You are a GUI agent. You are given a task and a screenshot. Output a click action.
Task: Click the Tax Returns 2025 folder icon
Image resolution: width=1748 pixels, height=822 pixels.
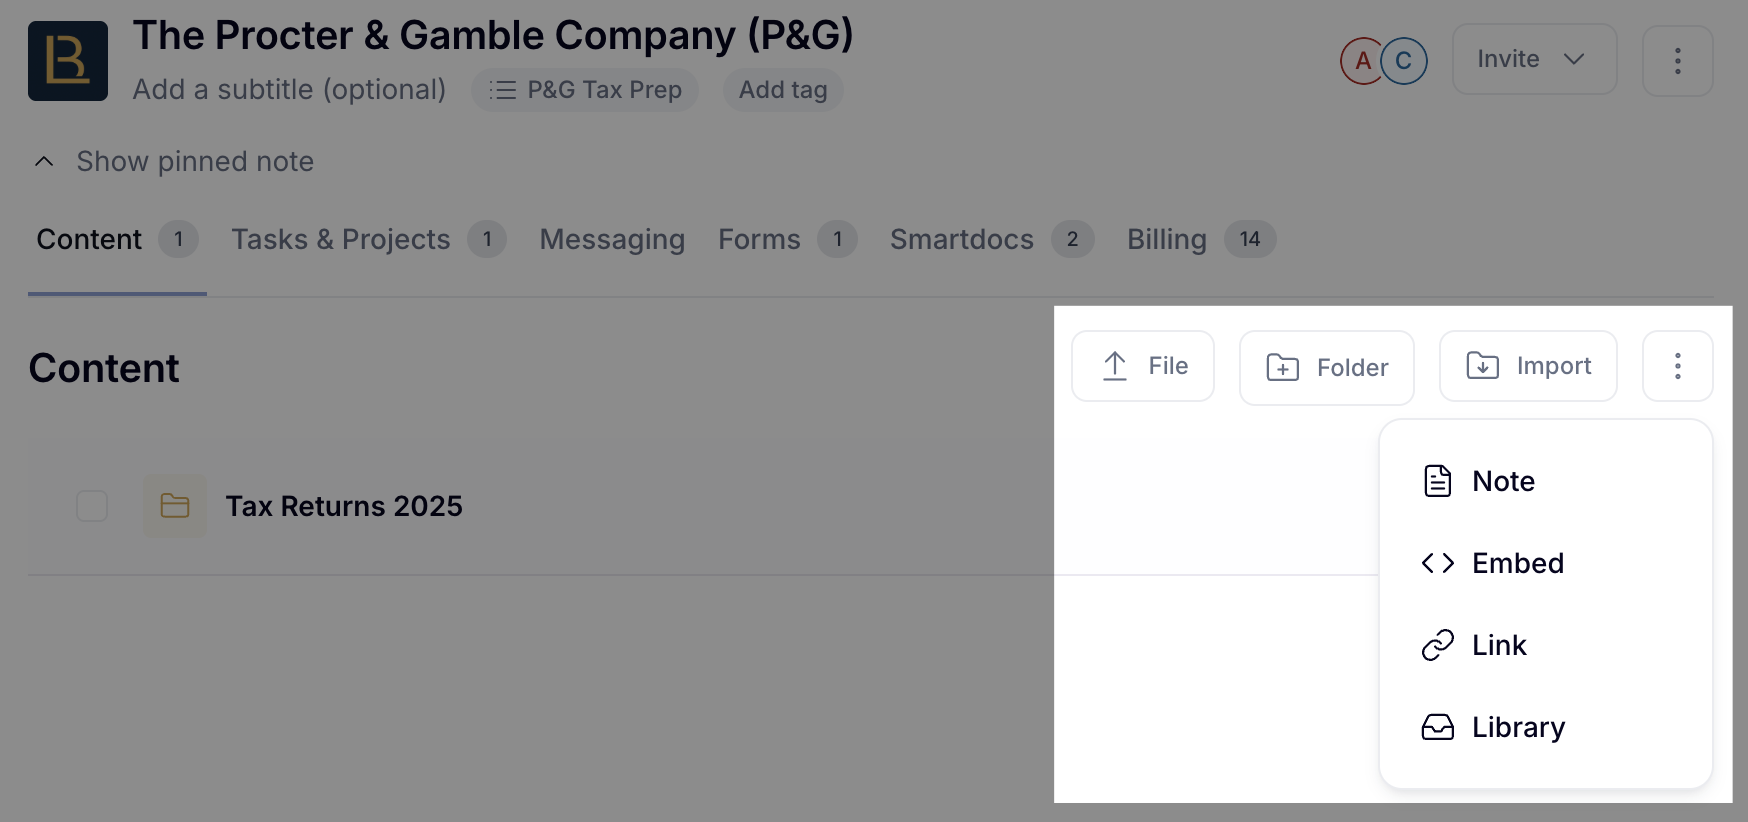pyautogui.click(x=175, y=506)
